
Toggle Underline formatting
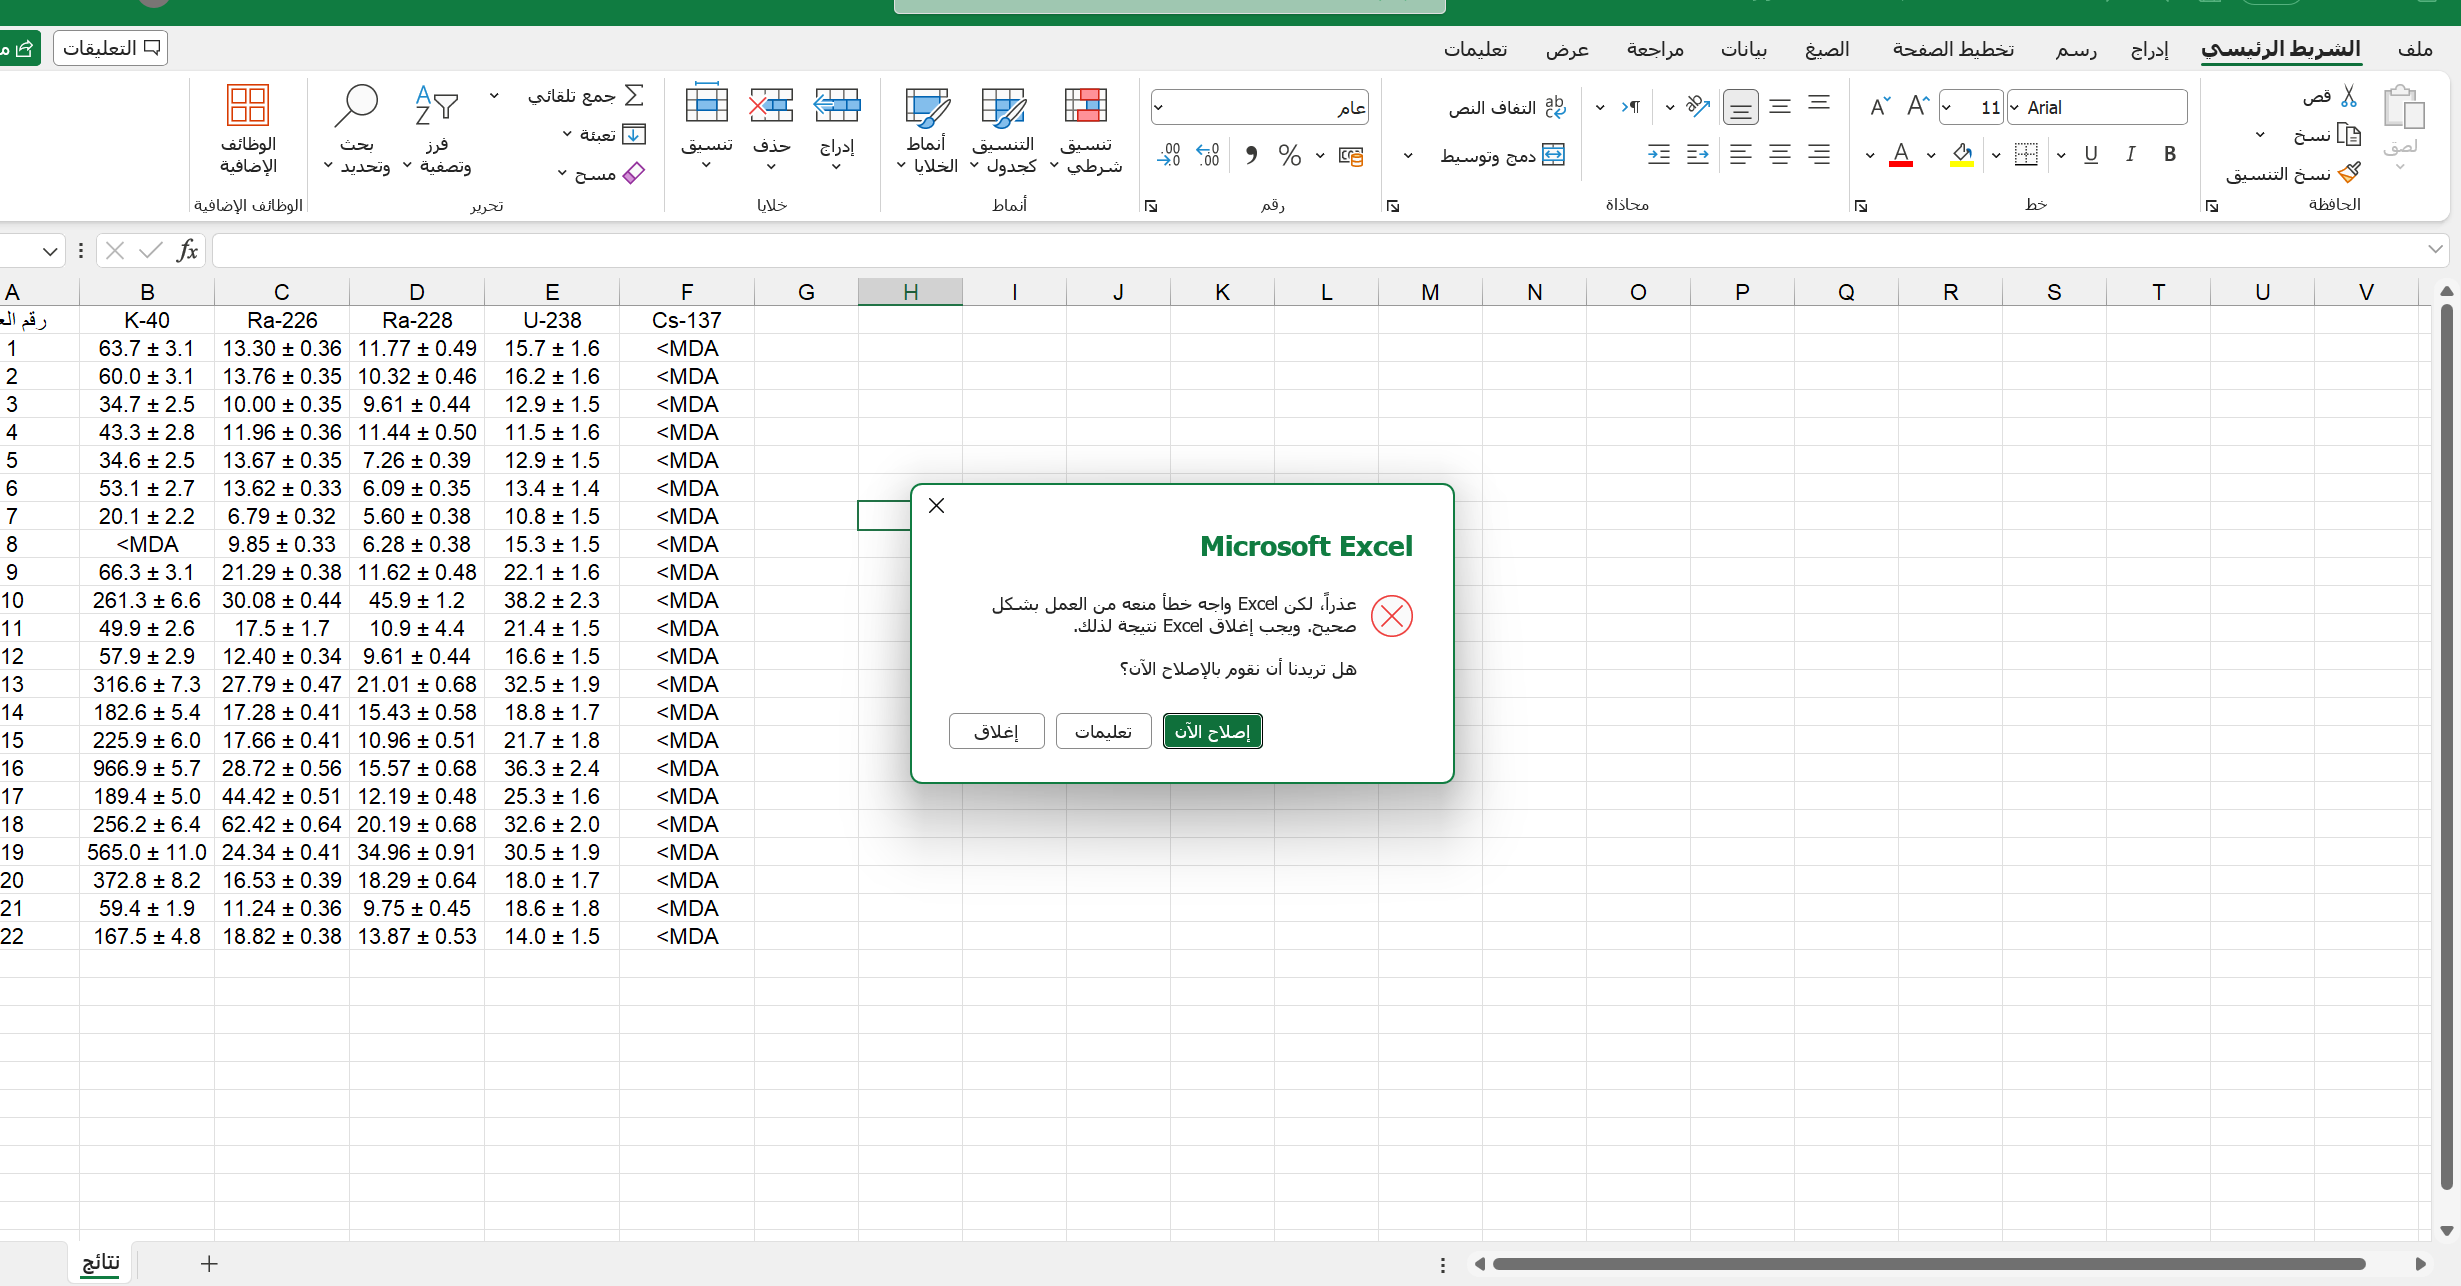2091,154
